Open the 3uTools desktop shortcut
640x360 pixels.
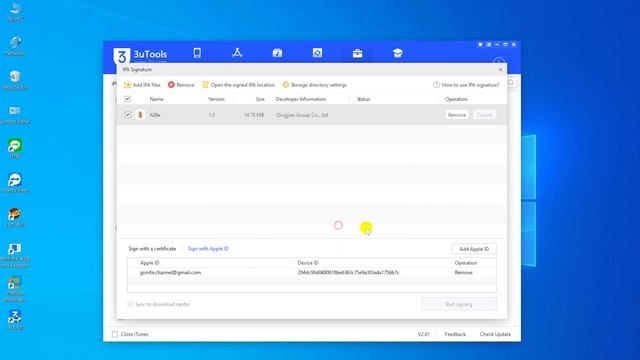[15, 320]
